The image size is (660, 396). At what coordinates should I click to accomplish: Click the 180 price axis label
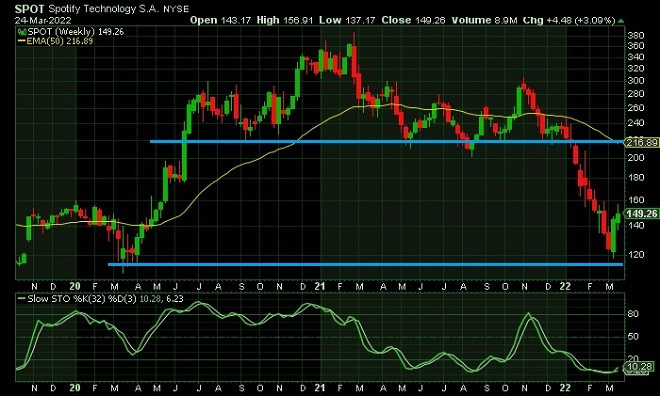[x=636, y=178]
